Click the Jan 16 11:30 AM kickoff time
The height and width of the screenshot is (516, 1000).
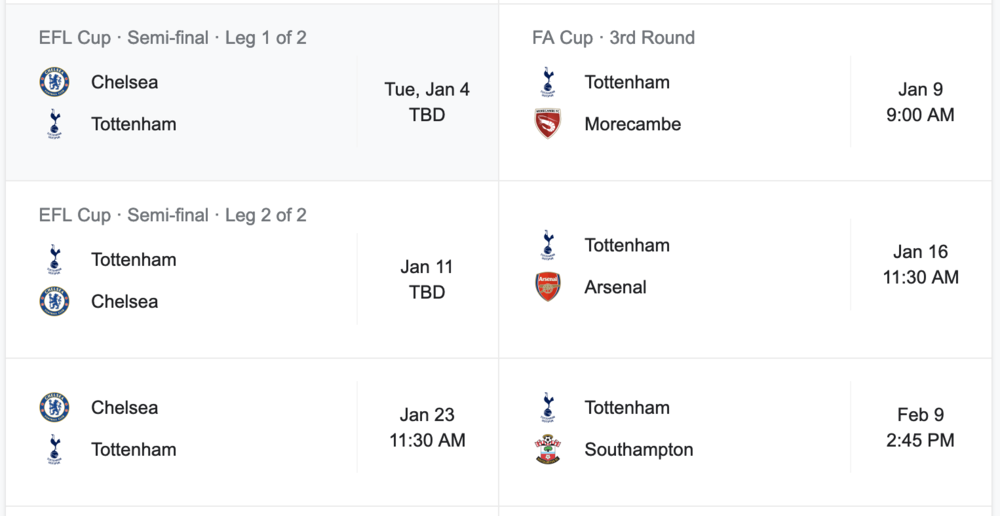920,264
